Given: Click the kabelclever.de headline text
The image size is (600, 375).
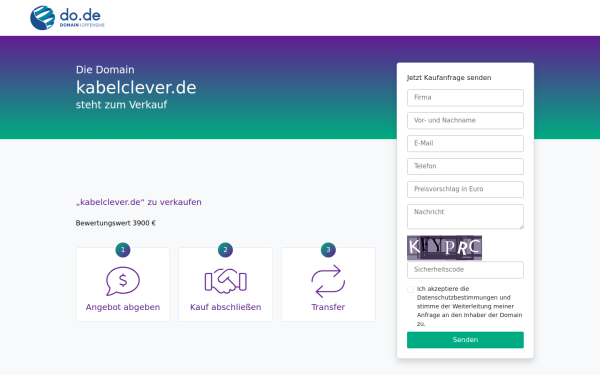Looking at the screenshot, I should point(136,88).
